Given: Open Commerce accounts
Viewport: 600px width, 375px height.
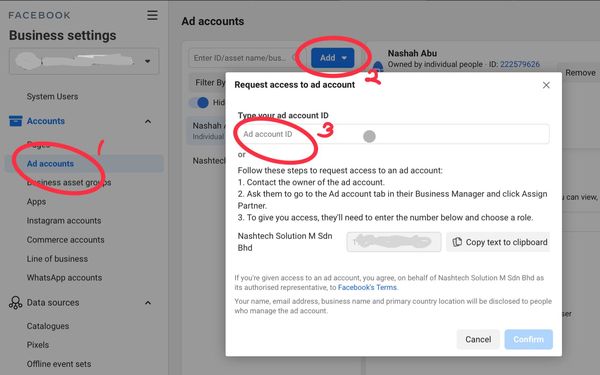Looking at the screenshot, I should click(65, 240).
